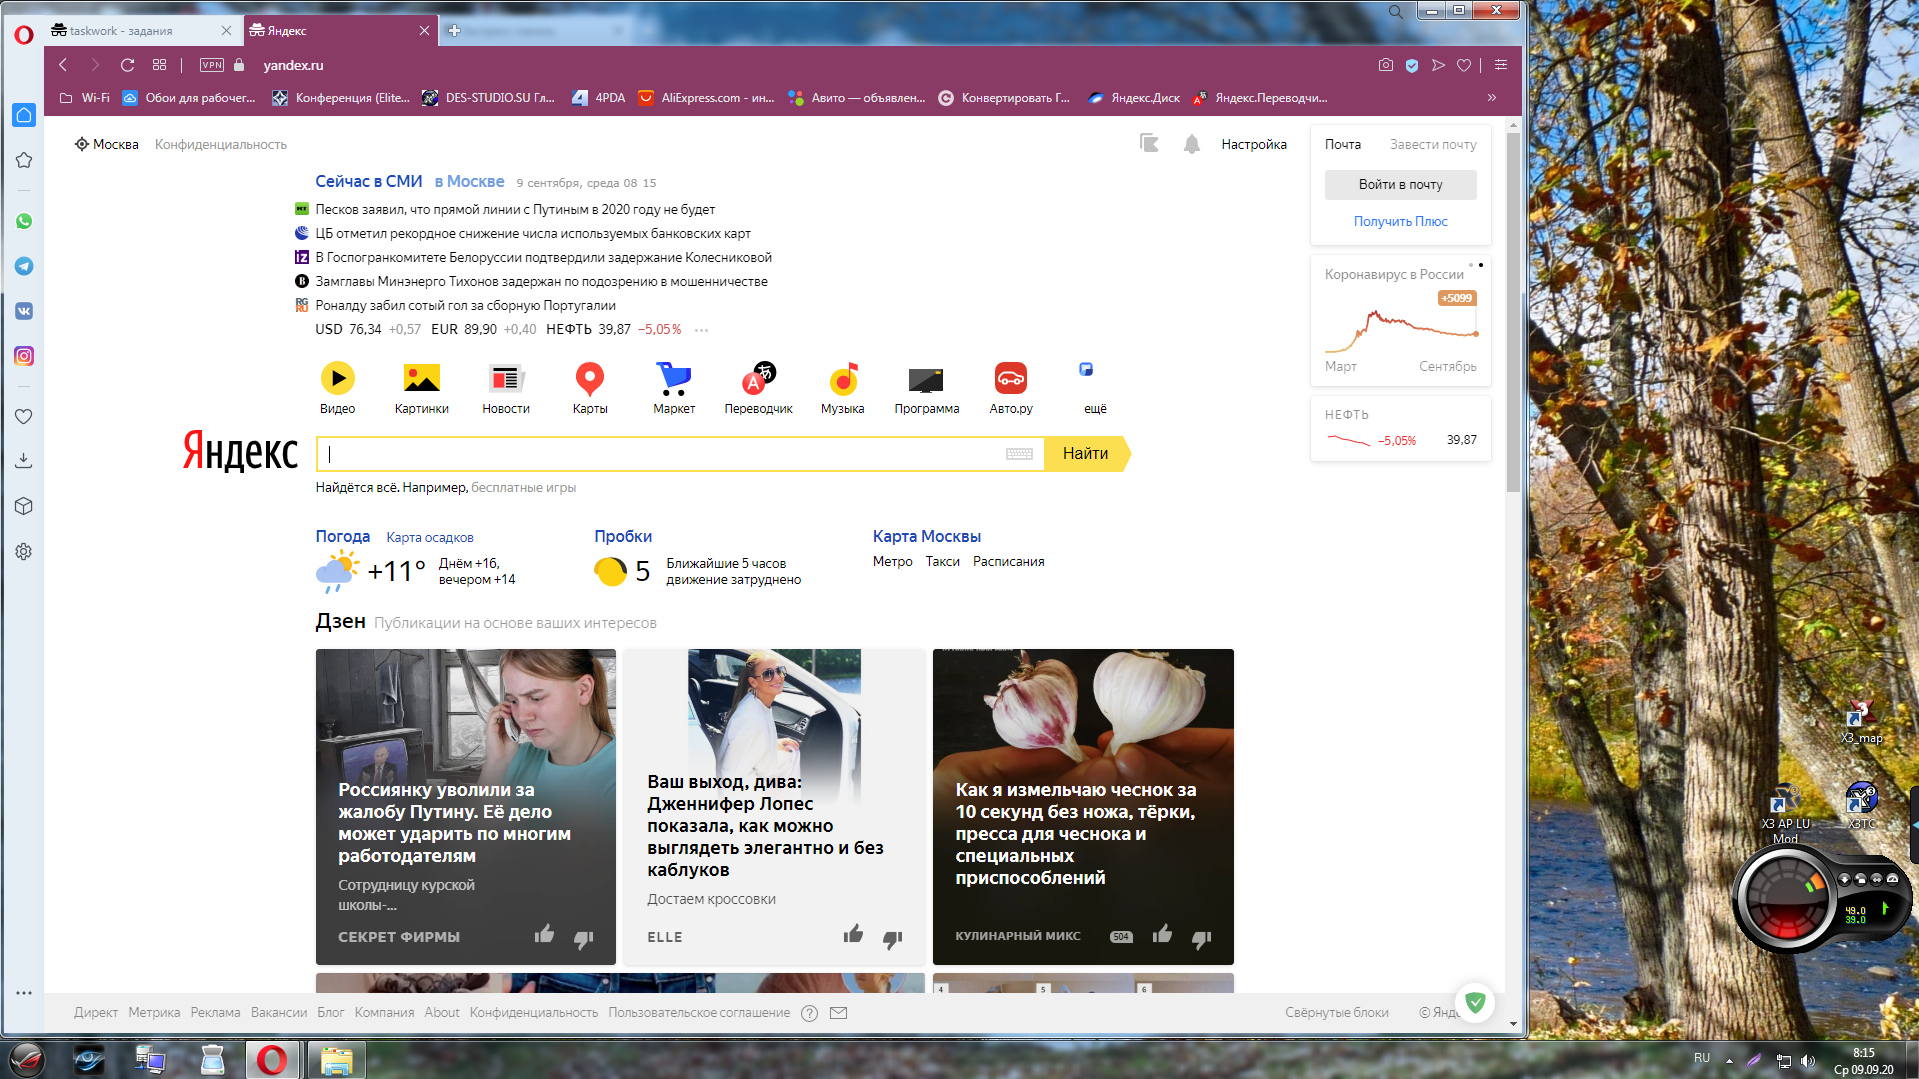Toggle the VPN badge in address bar
Screen dimensions: 1919x1079
[x=212, y=65]
